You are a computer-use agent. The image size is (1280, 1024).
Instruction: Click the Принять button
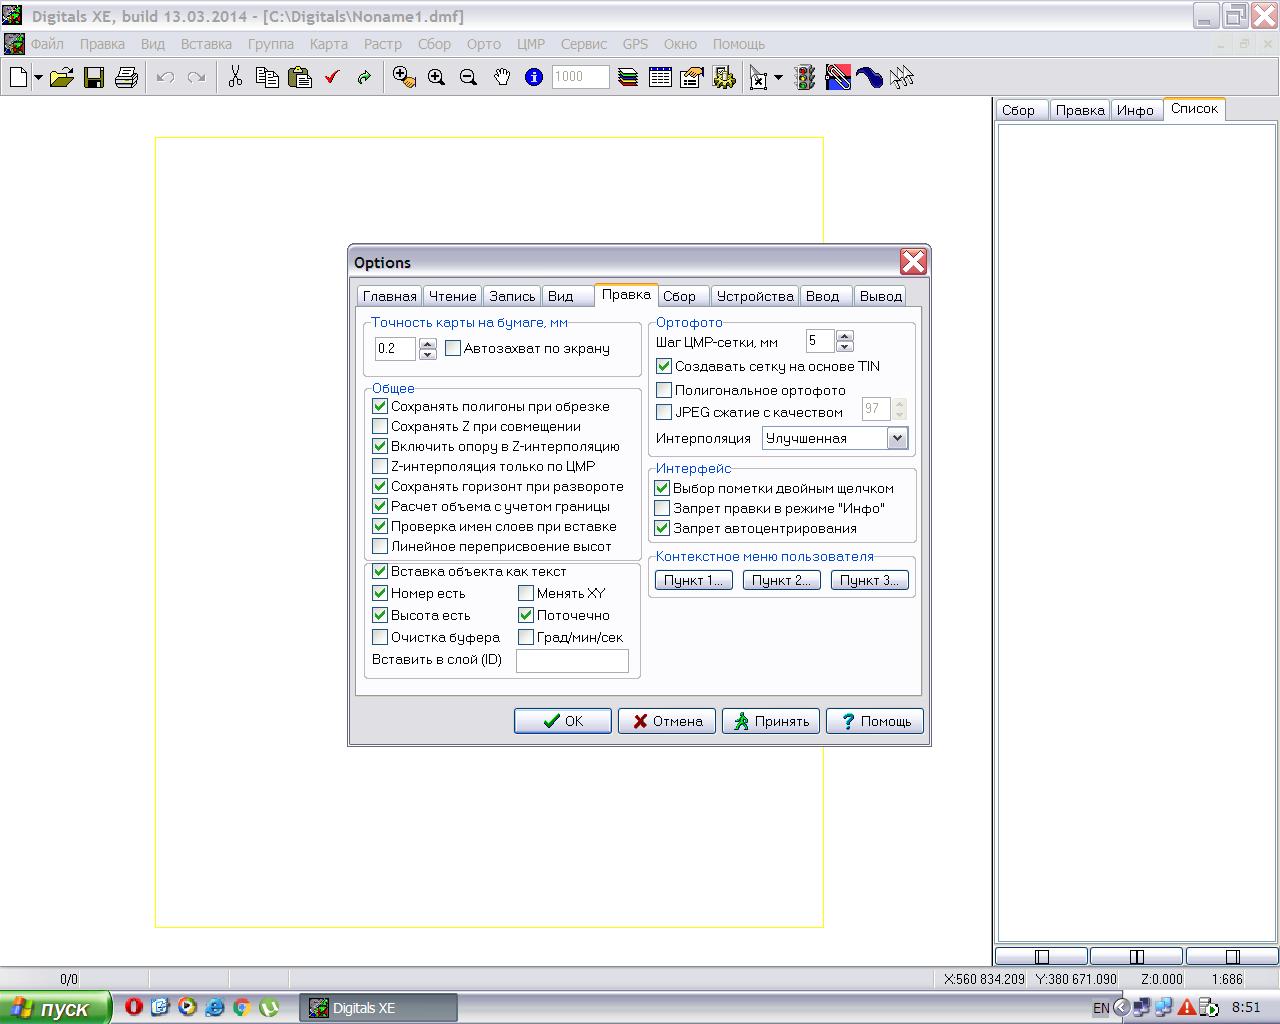click(x=771, y=721)
